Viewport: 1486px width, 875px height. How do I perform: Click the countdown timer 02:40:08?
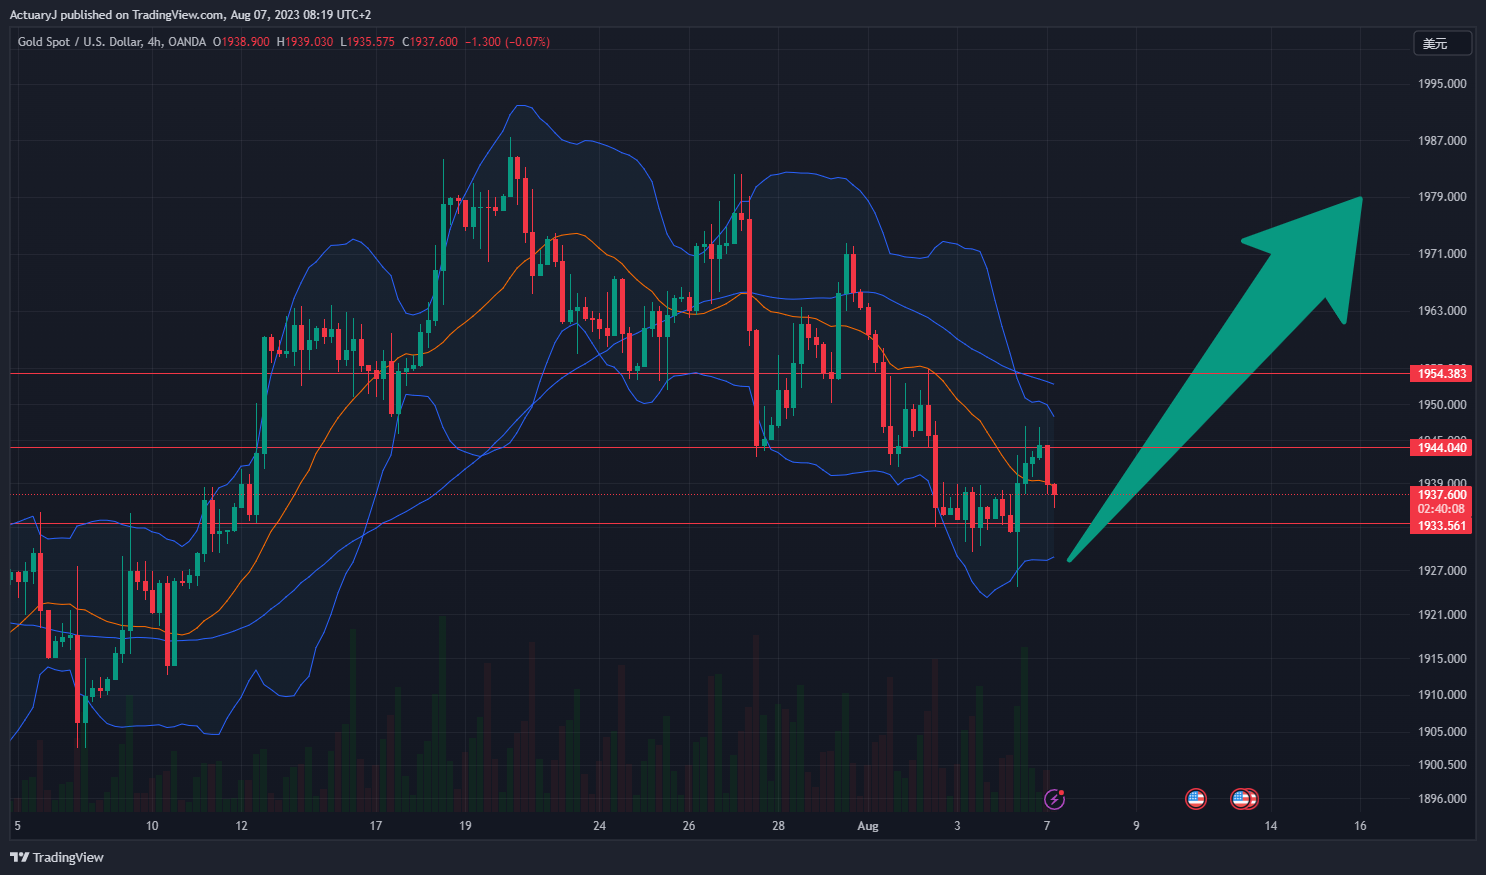[x=1441, y=509]
